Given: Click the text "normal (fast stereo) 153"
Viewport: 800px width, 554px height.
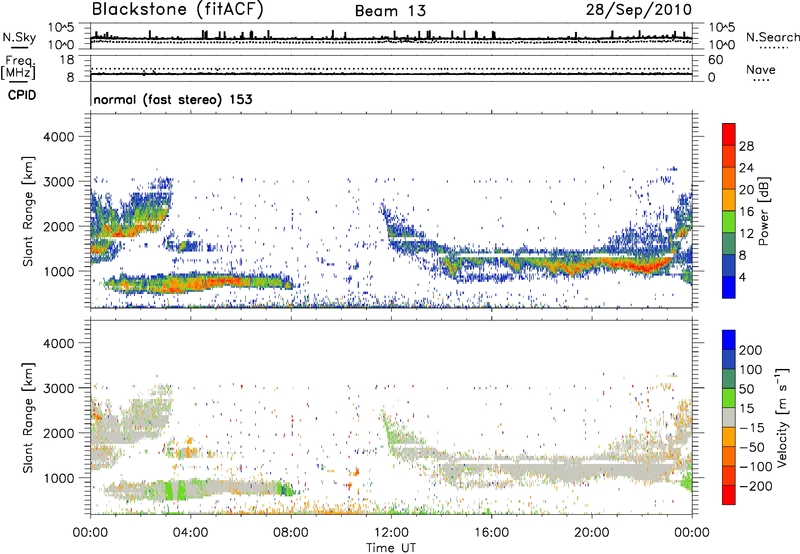Looking at the screenshot, I should coord(173,99).
